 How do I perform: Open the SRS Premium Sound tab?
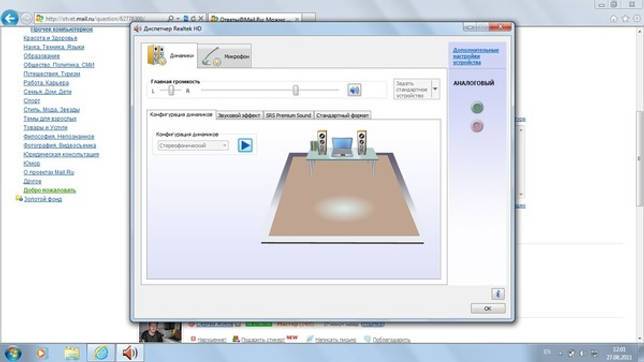pyautogui.click(x=288, y=115)
